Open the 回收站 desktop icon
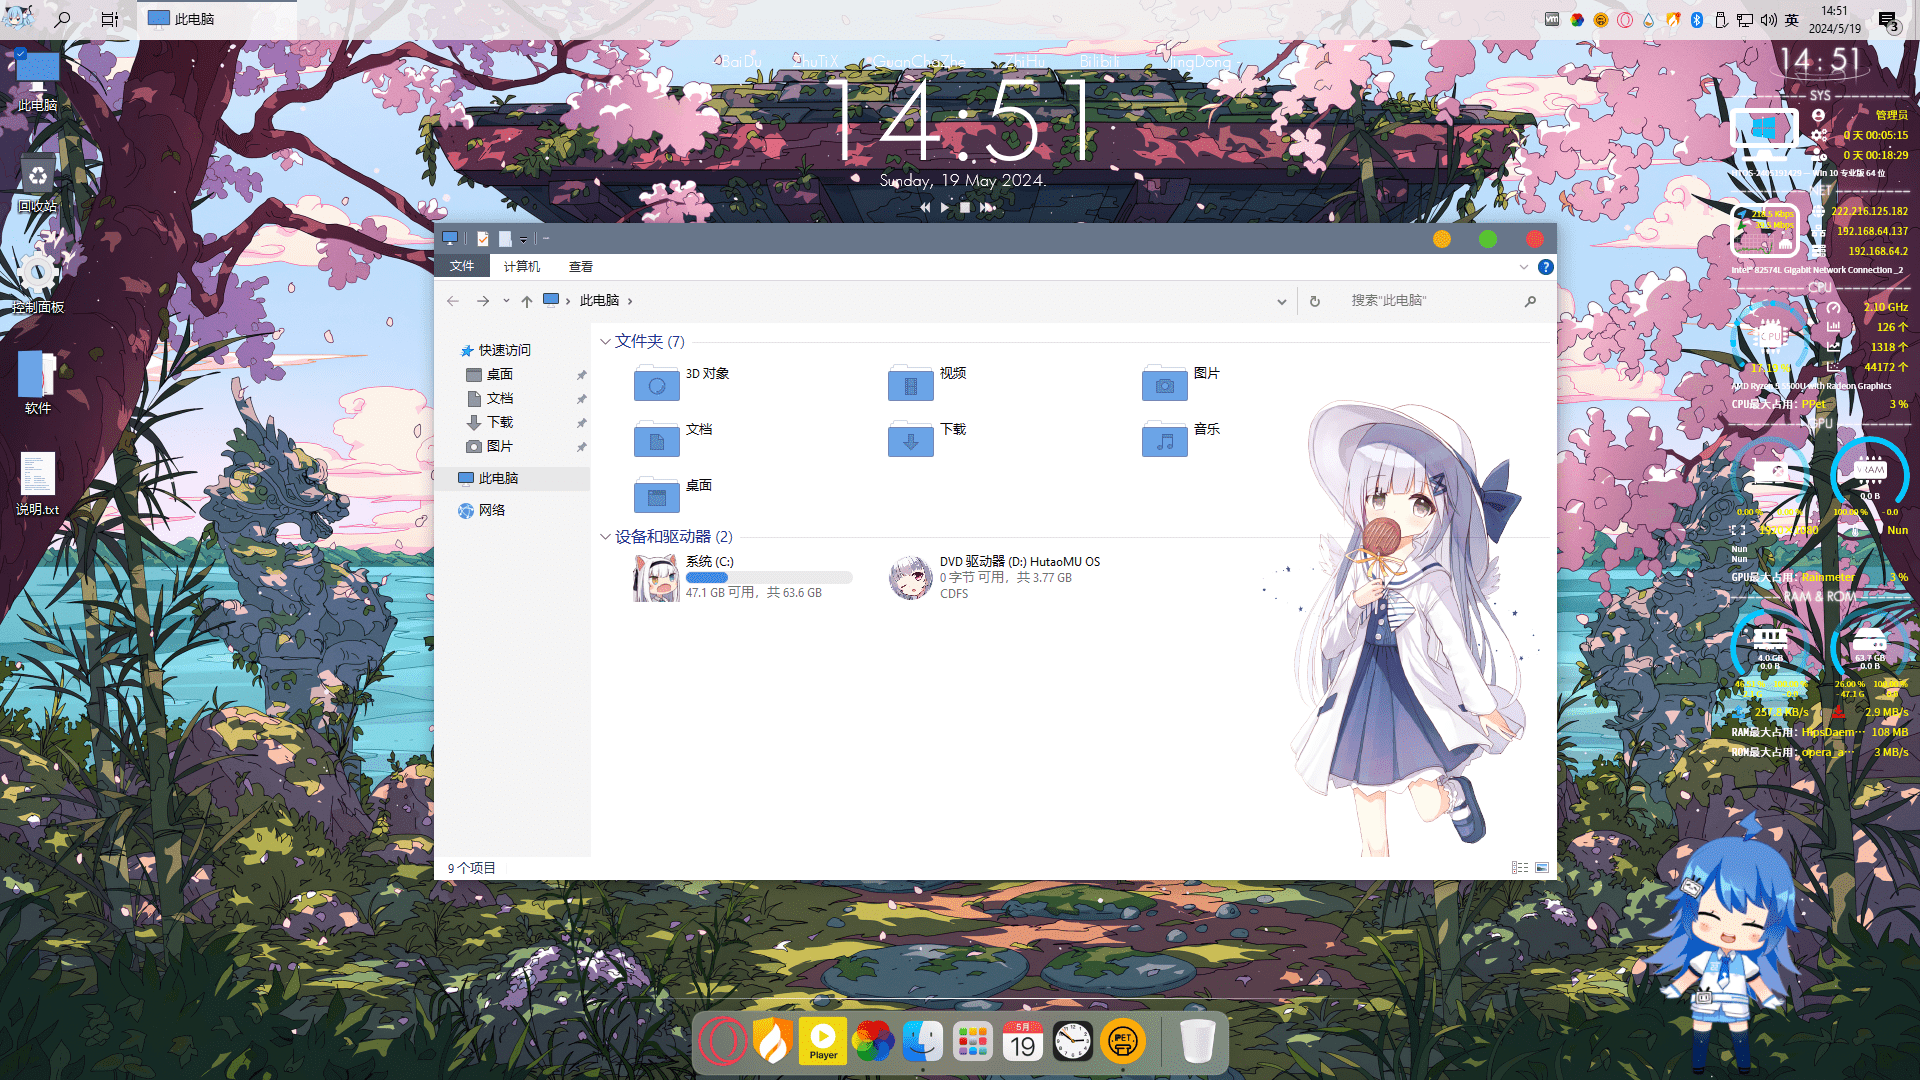Viewport: 1920px width, 1080px height. 38,183
